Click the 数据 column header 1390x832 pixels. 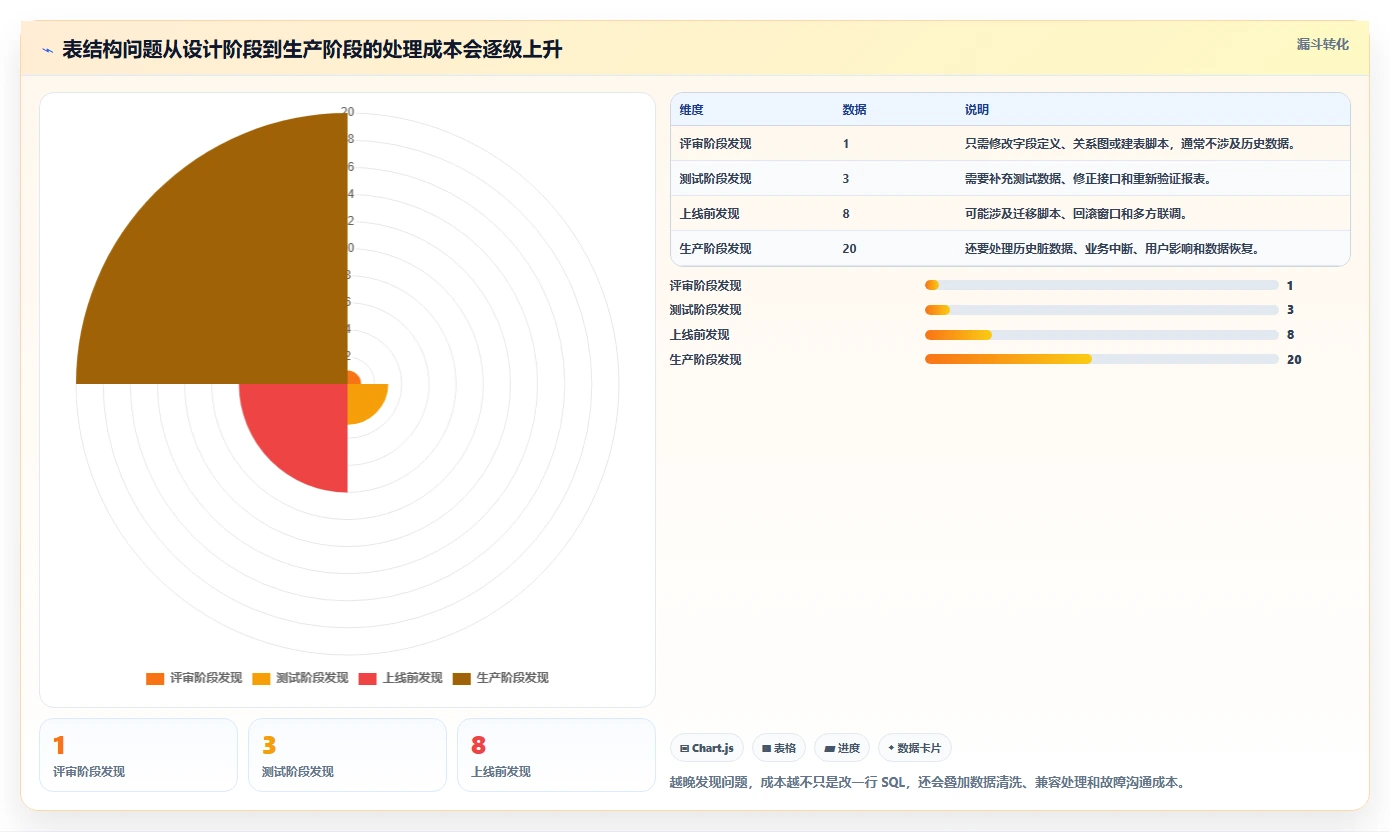[x=855, y=110]
